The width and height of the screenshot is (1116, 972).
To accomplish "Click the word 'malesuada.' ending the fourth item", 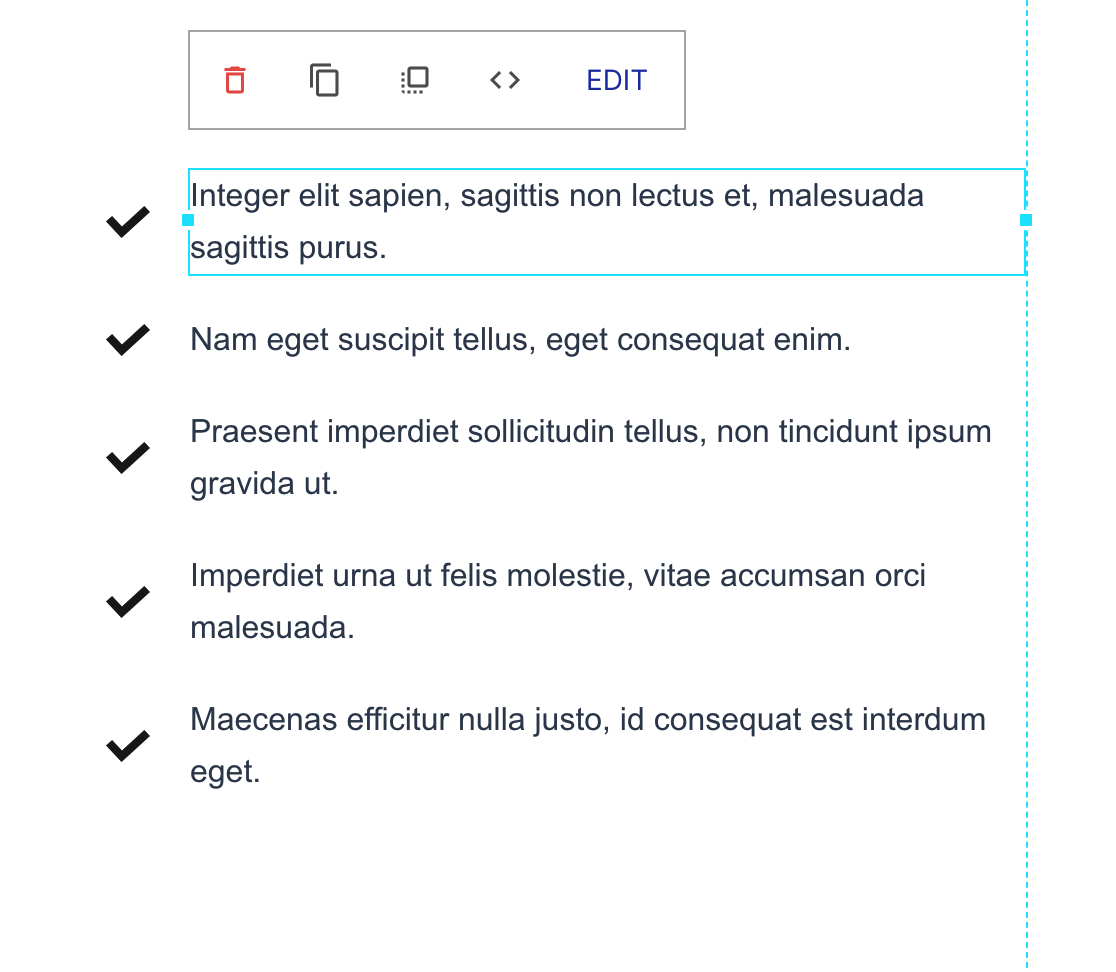I will [272, 628].
